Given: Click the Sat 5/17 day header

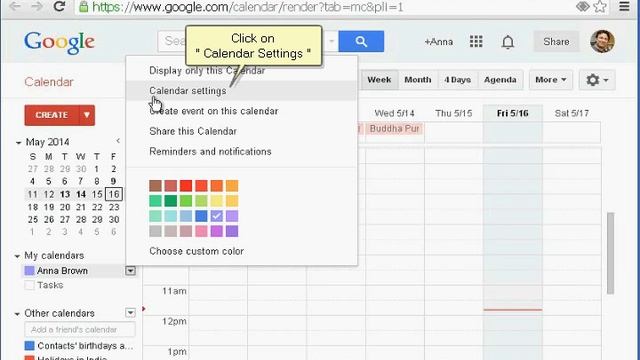Looking at the screenshot, I should coord(572,113).
